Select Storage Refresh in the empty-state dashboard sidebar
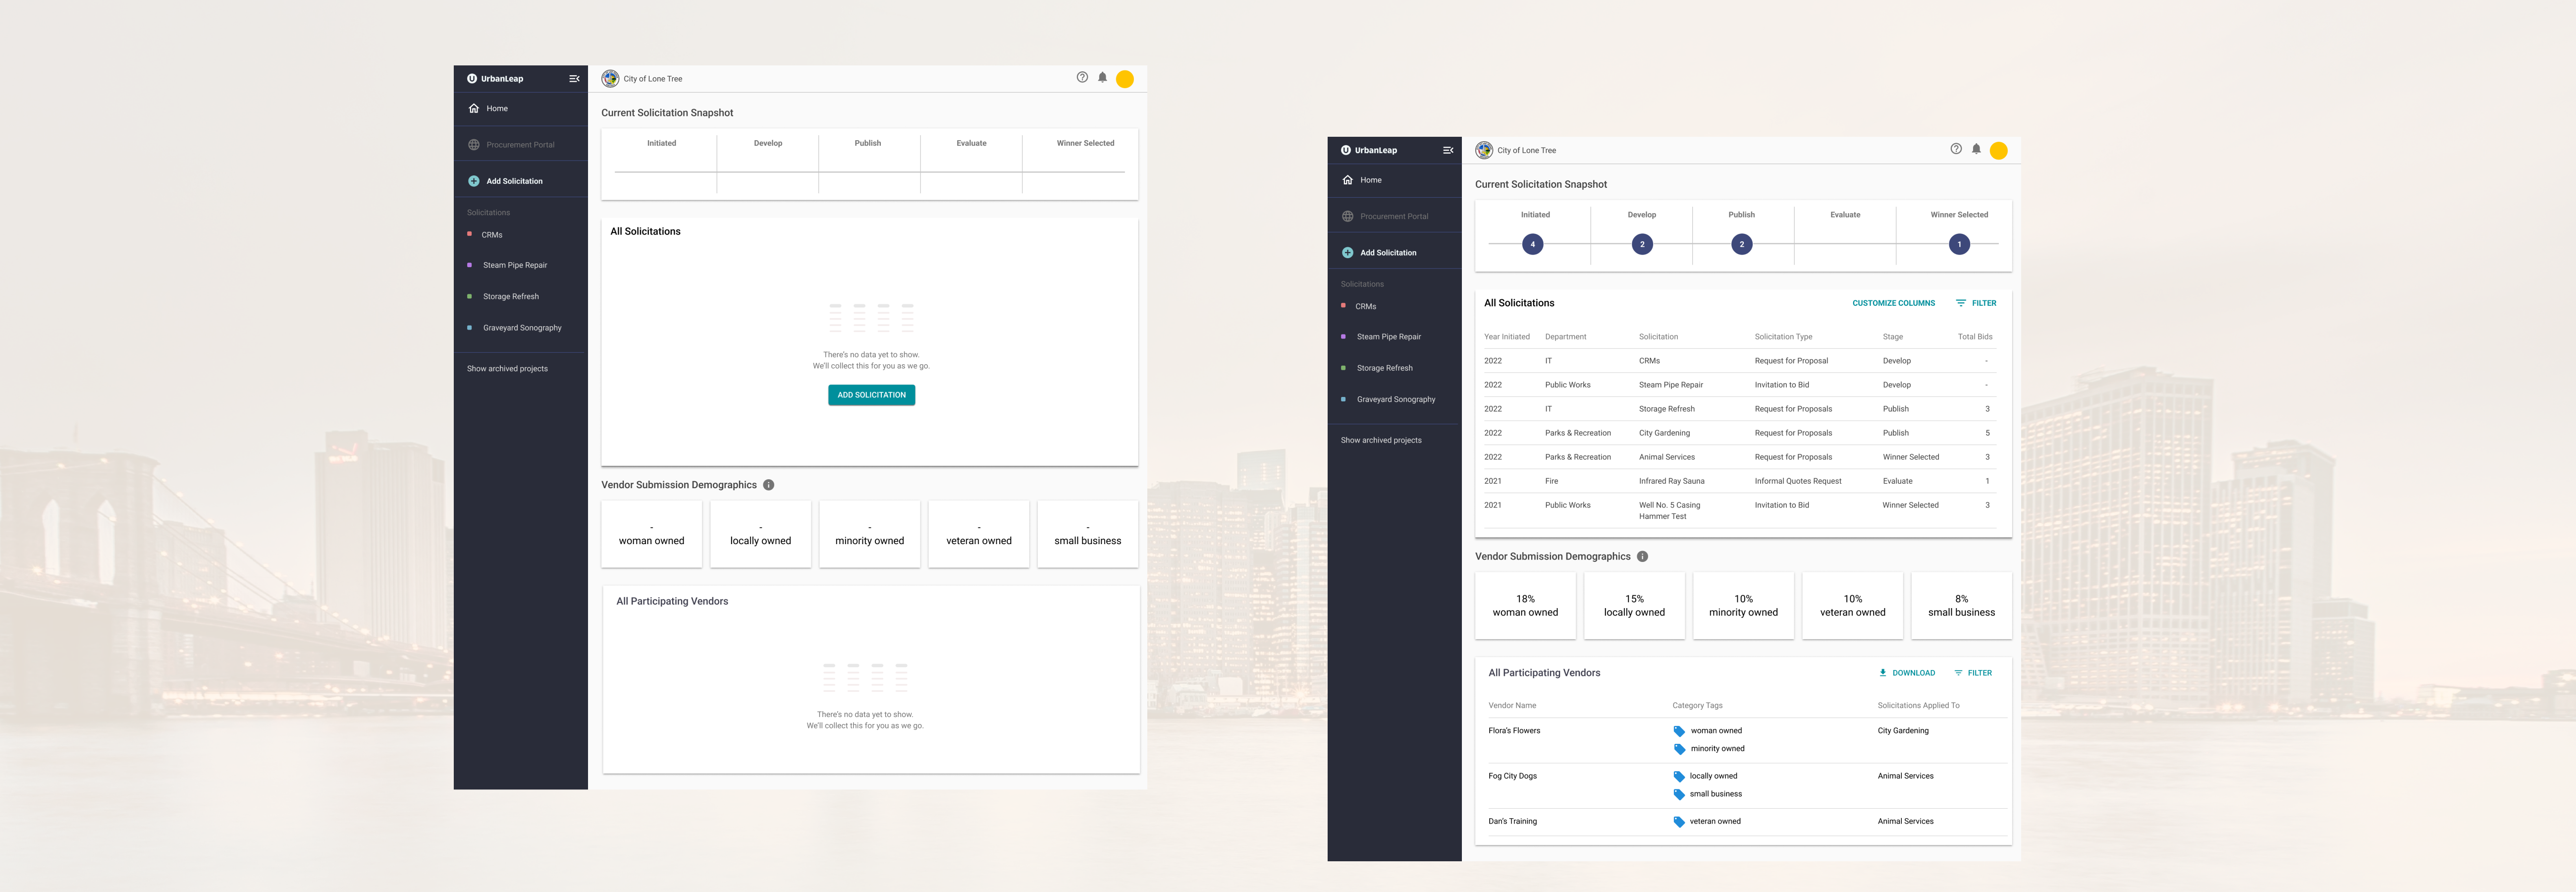The image size is (2576, 892). [510, 297]
